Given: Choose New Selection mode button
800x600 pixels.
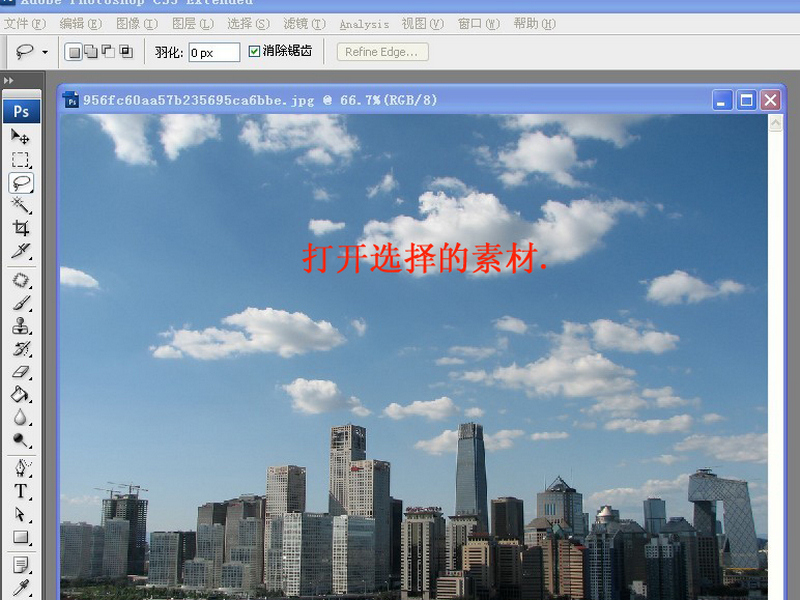Looking at the screenshot, I should (x=74, y=52).
